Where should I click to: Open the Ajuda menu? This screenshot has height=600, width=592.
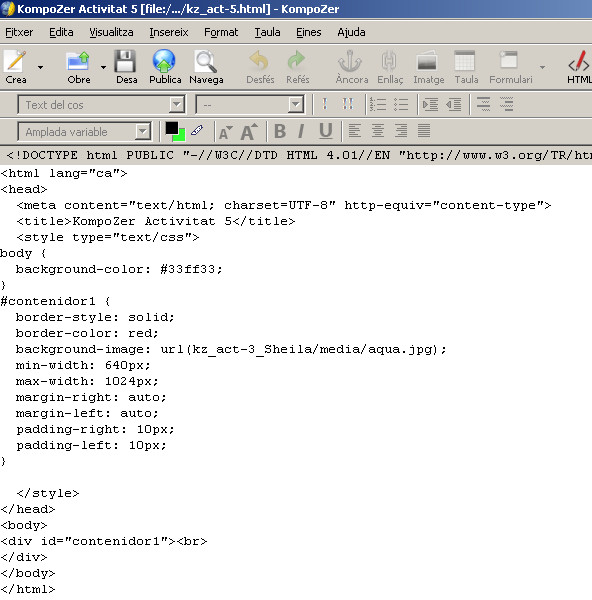pos(351,32)
